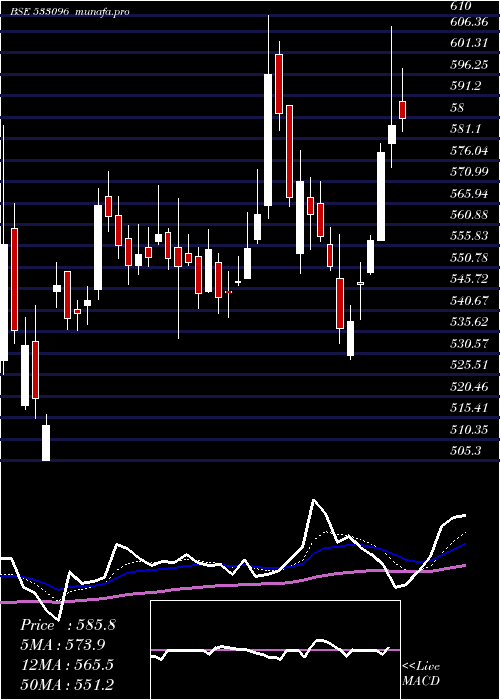Select the 505.3 price label
500x700 pixels.
click(465, 451)
